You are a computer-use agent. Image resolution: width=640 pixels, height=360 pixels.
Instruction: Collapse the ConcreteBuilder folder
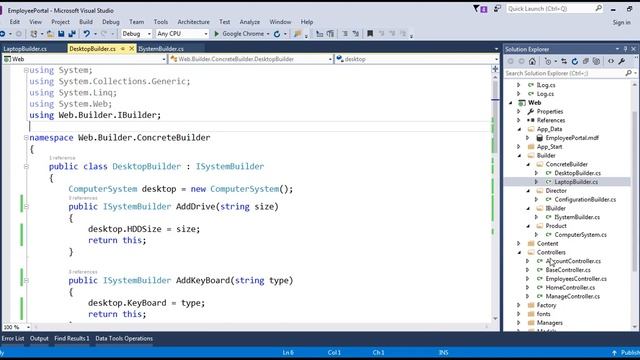click(x=528, y=164)
